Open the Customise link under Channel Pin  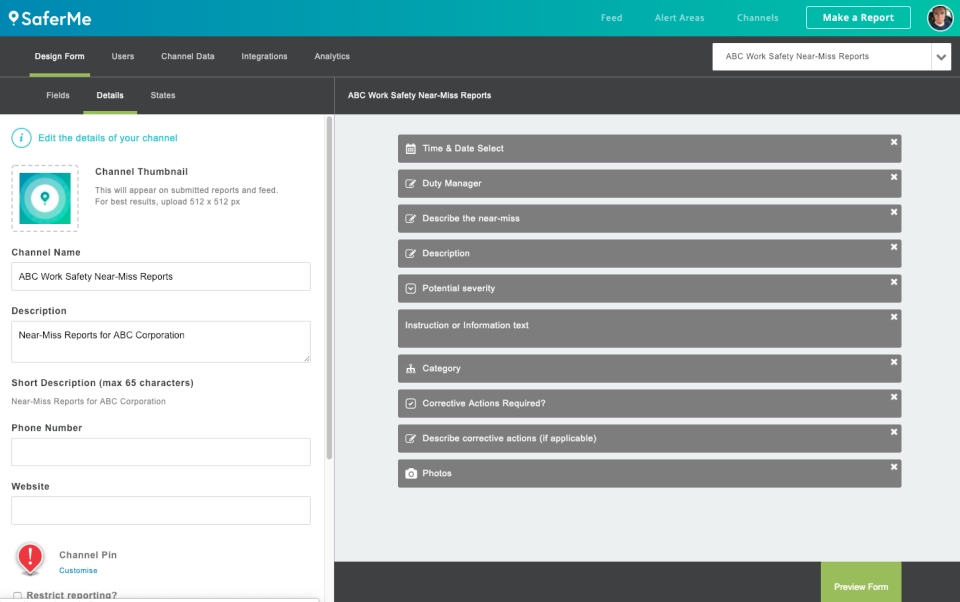pyautogui.click(x=78, y=570)
